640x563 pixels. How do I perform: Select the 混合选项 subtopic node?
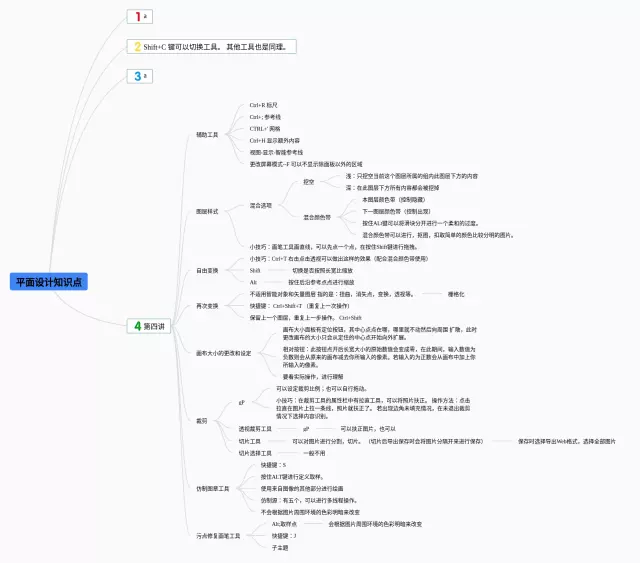pyautogui.click(x=261, y=205)
